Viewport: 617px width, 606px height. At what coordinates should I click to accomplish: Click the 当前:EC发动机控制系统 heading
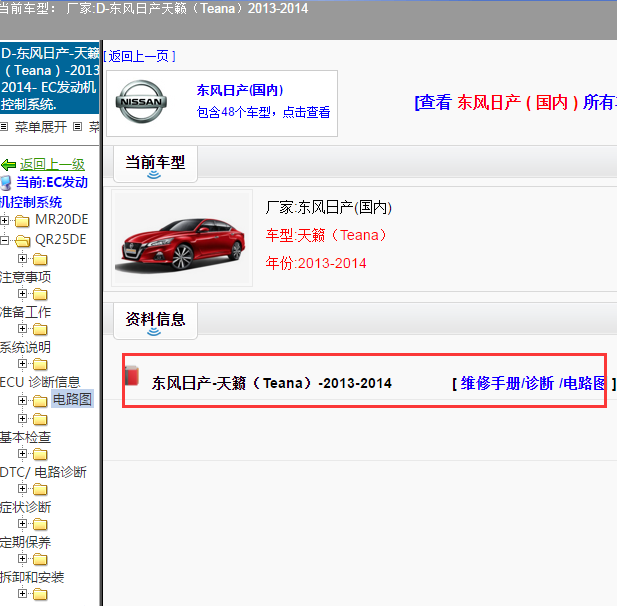pyautogui.click(x=44, y=192)
